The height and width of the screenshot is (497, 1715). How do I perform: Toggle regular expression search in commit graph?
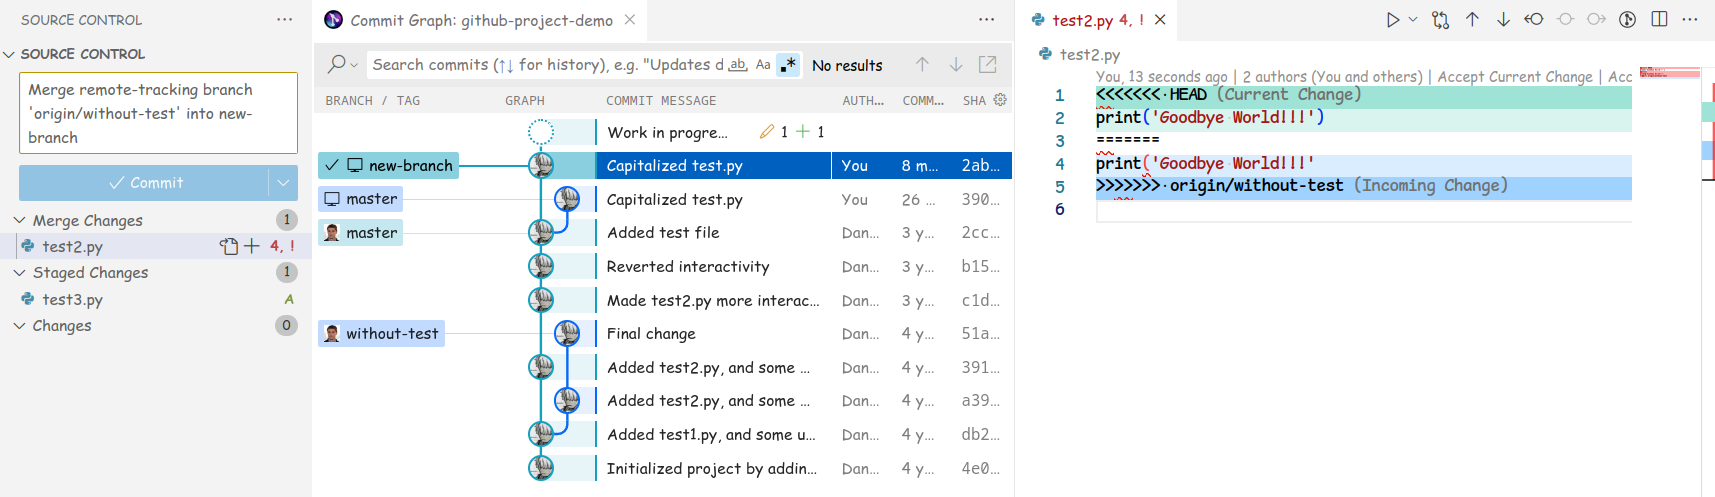[x=788, y=65]
